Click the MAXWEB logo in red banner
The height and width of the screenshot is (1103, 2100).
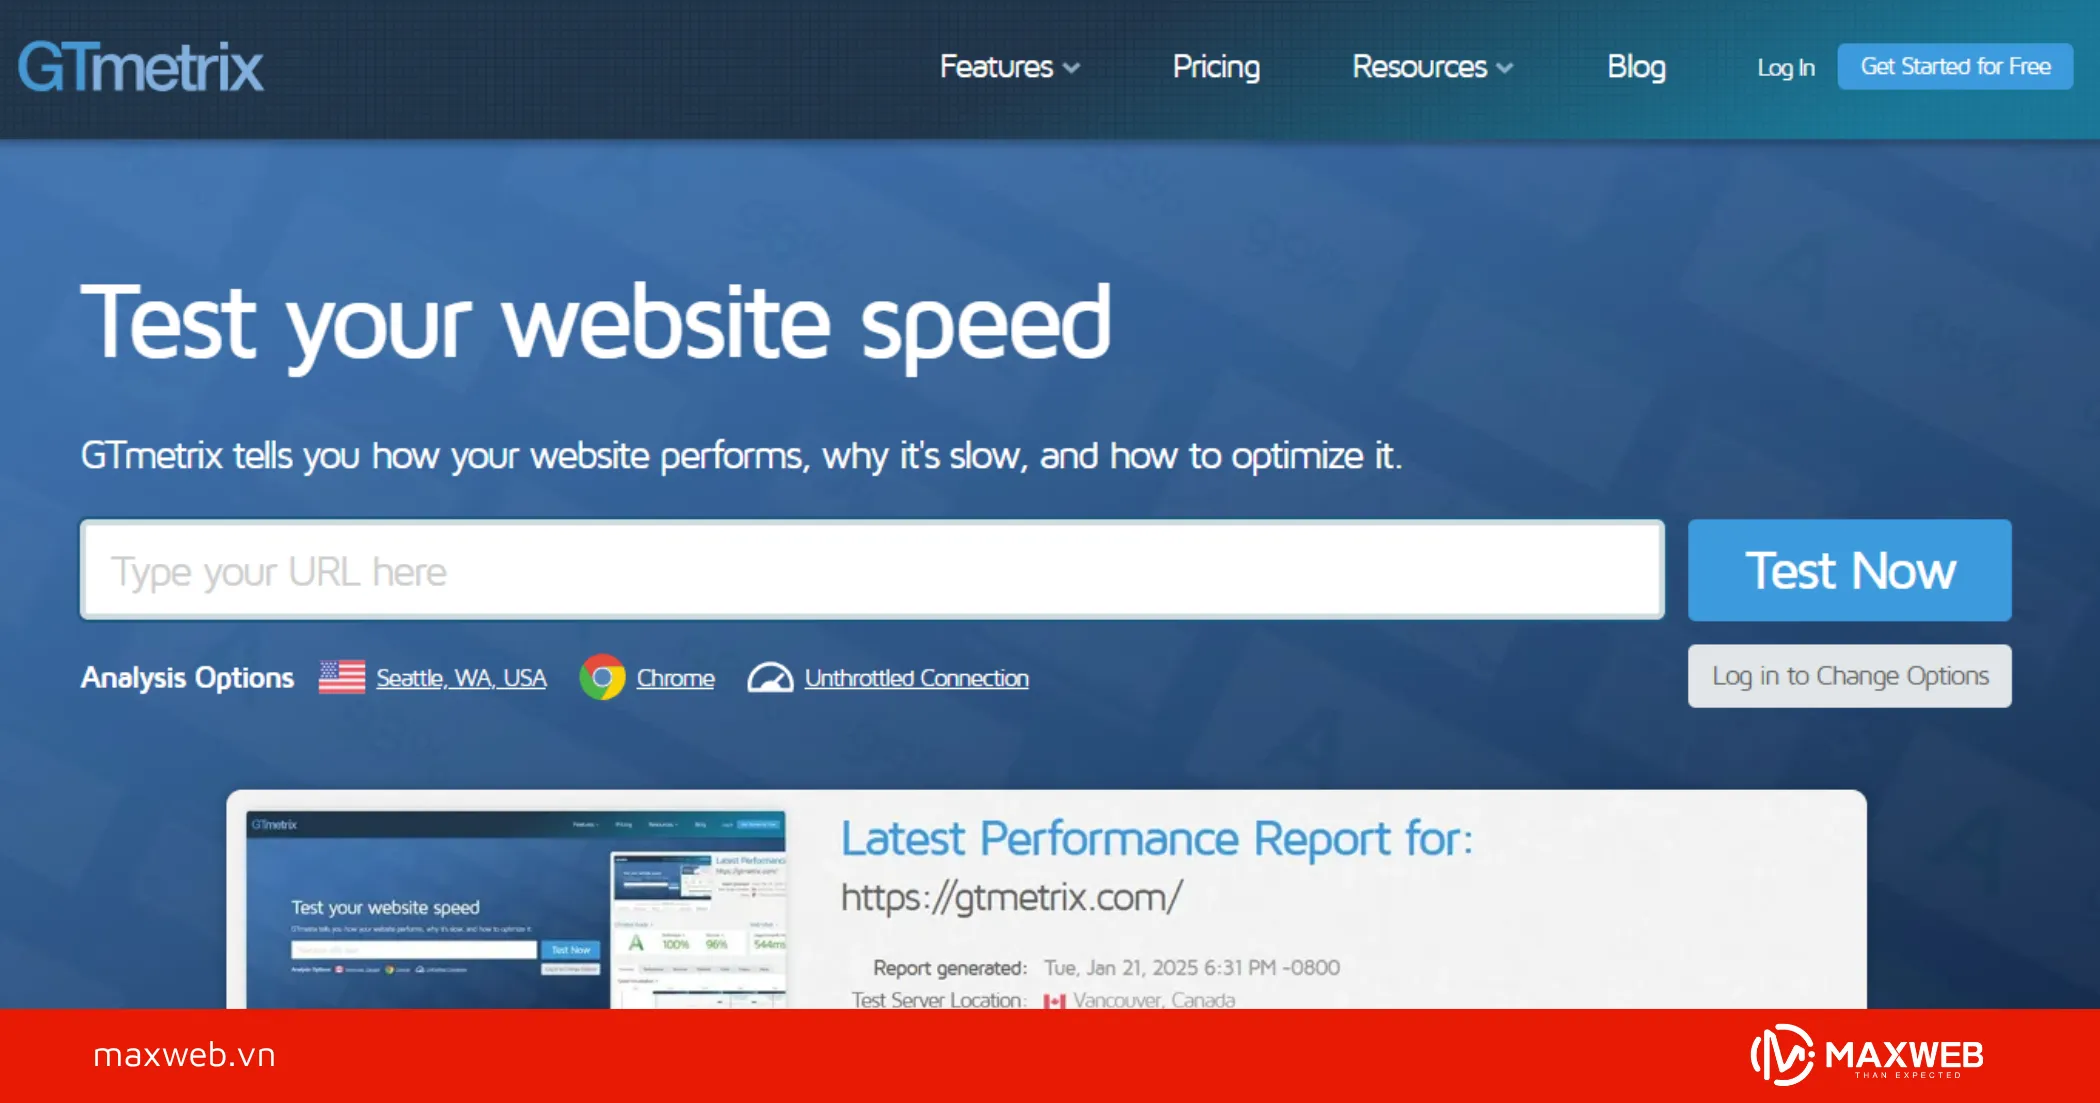point(1866,1055)
